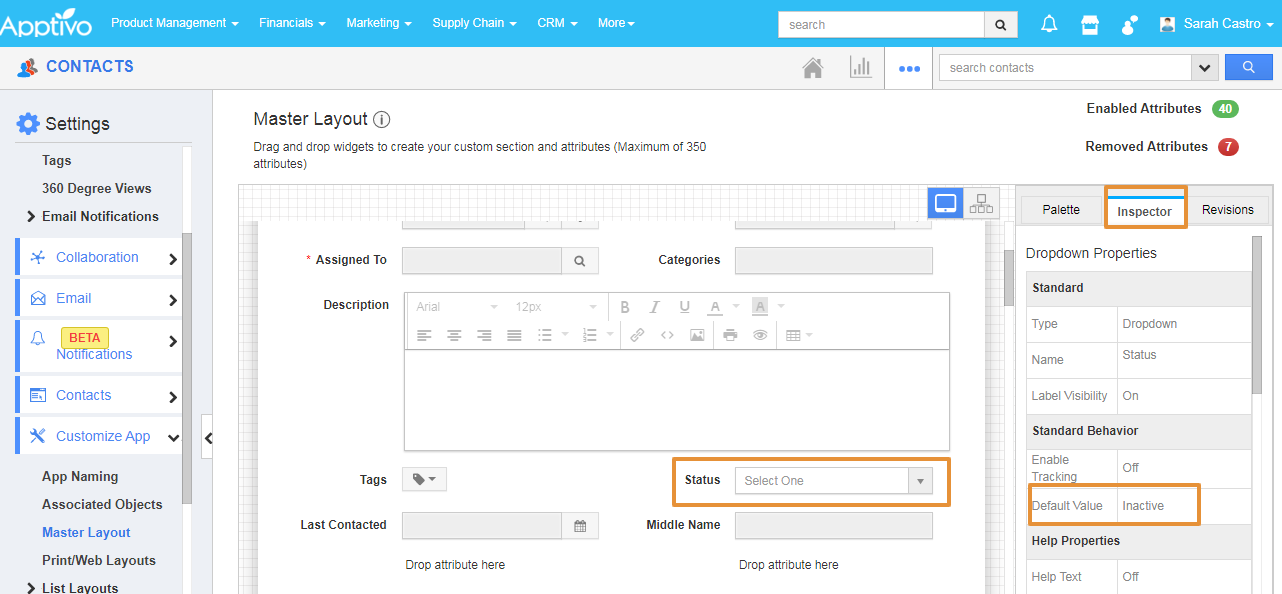This screenshot has height=594, width=1282.
Task: Switch to hierarchy layout view icon
Action: pos(981,204)
